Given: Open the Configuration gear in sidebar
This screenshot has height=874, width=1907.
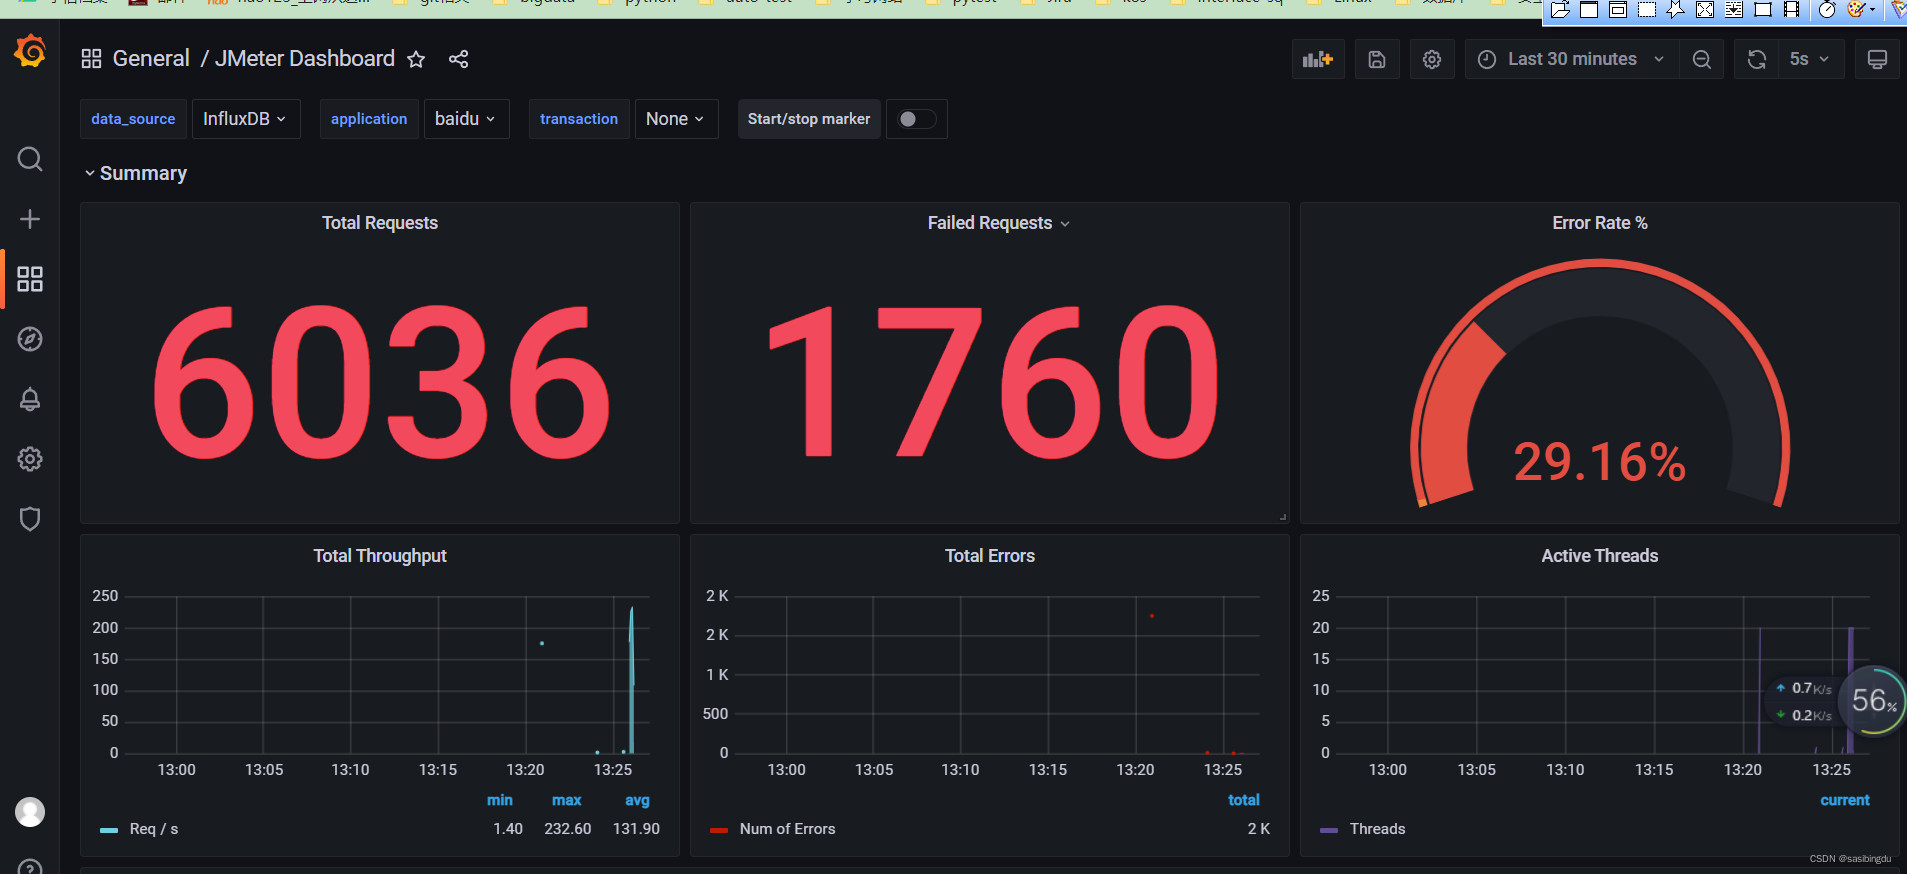Looking at the screenshot, I should (x=30, y=459).
